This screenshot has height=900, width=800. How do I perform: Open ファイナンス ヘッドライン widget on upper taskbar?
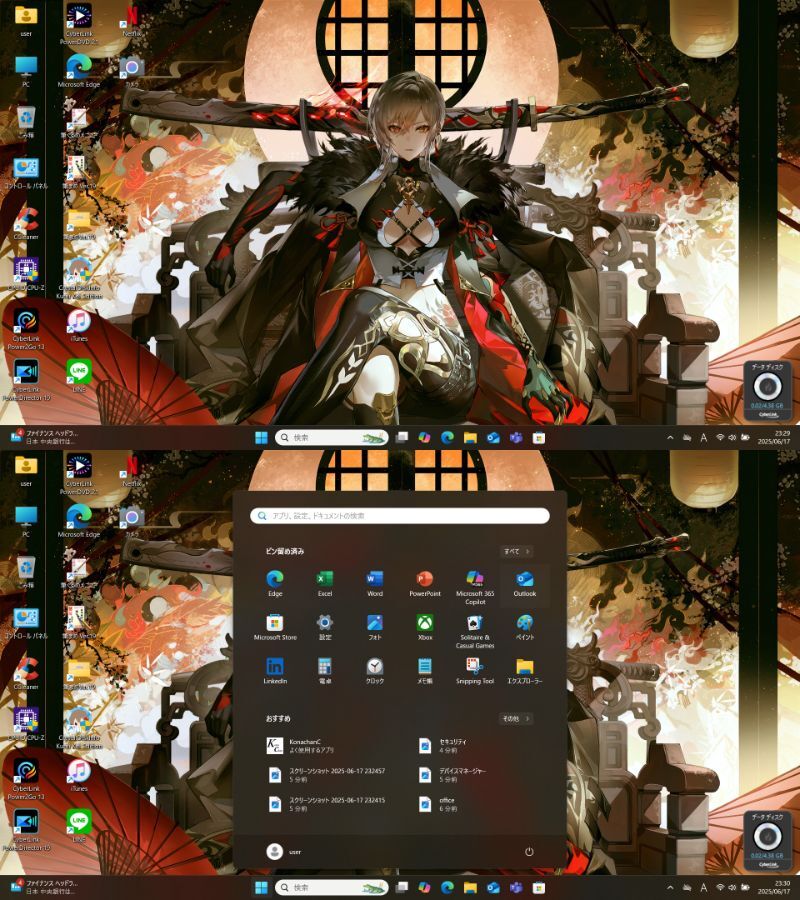tap(44, 437)
